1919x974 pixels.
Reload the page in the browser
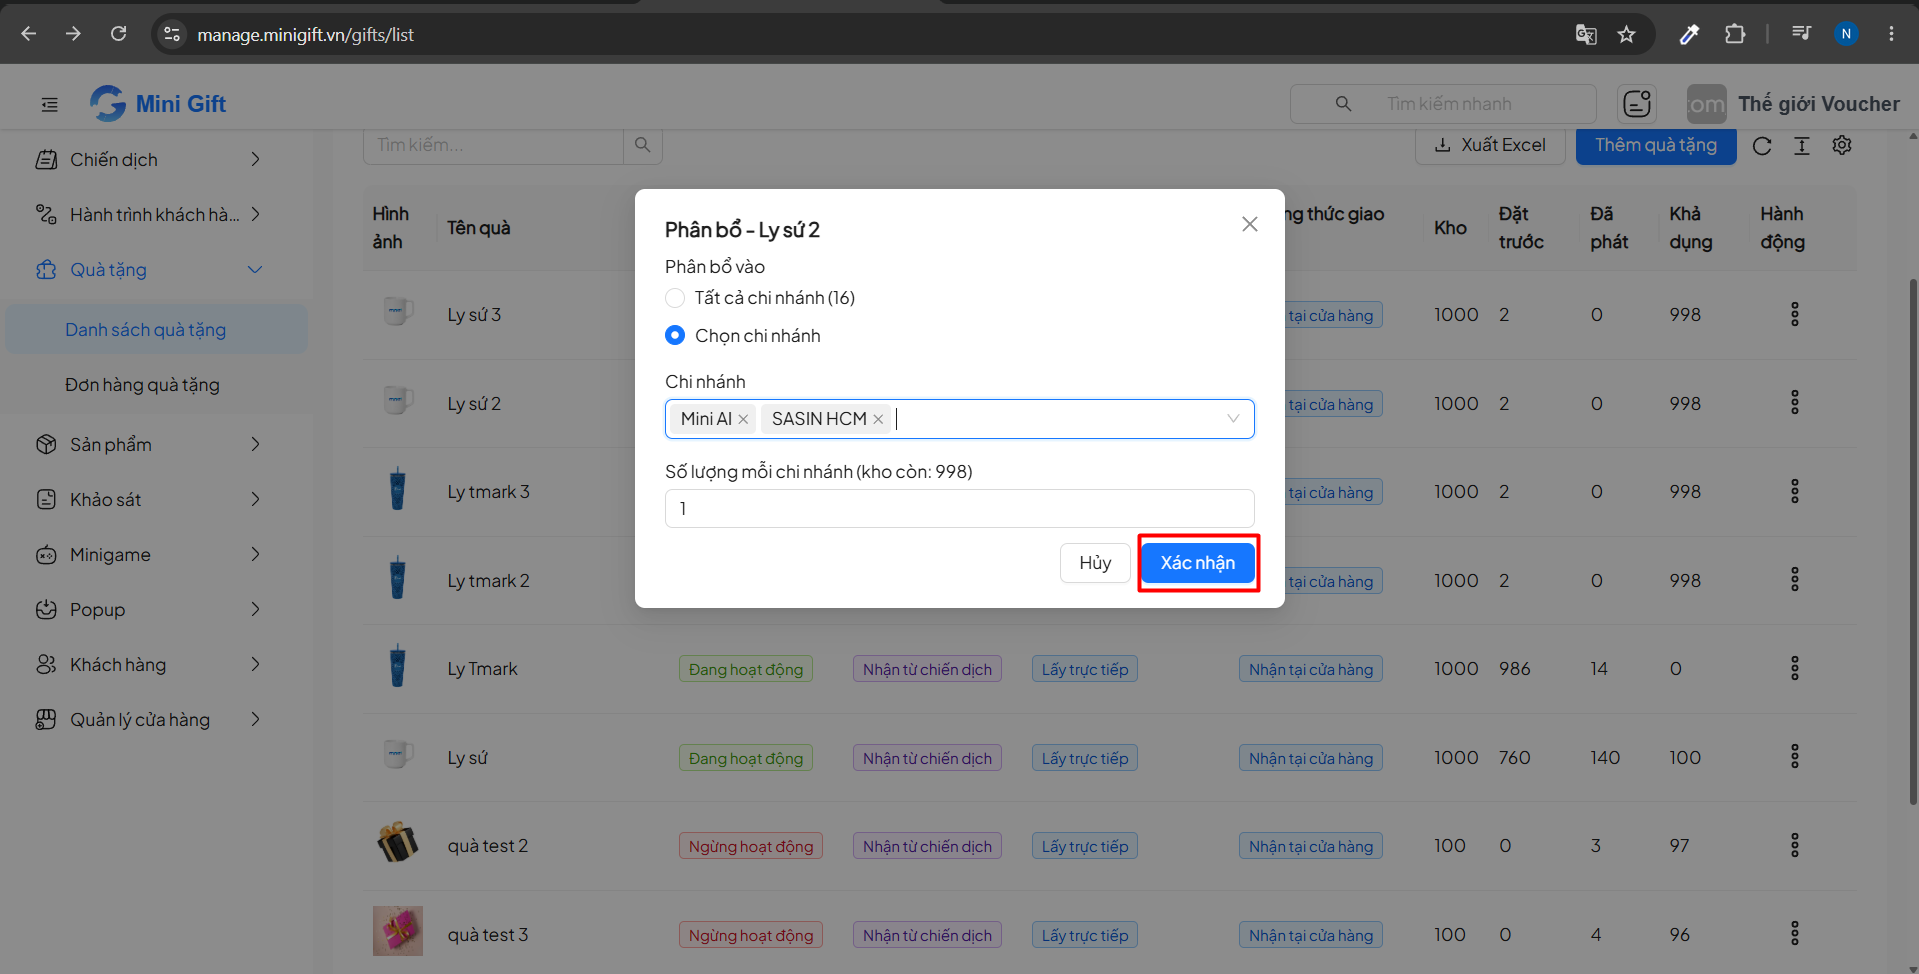pos(118,34)
